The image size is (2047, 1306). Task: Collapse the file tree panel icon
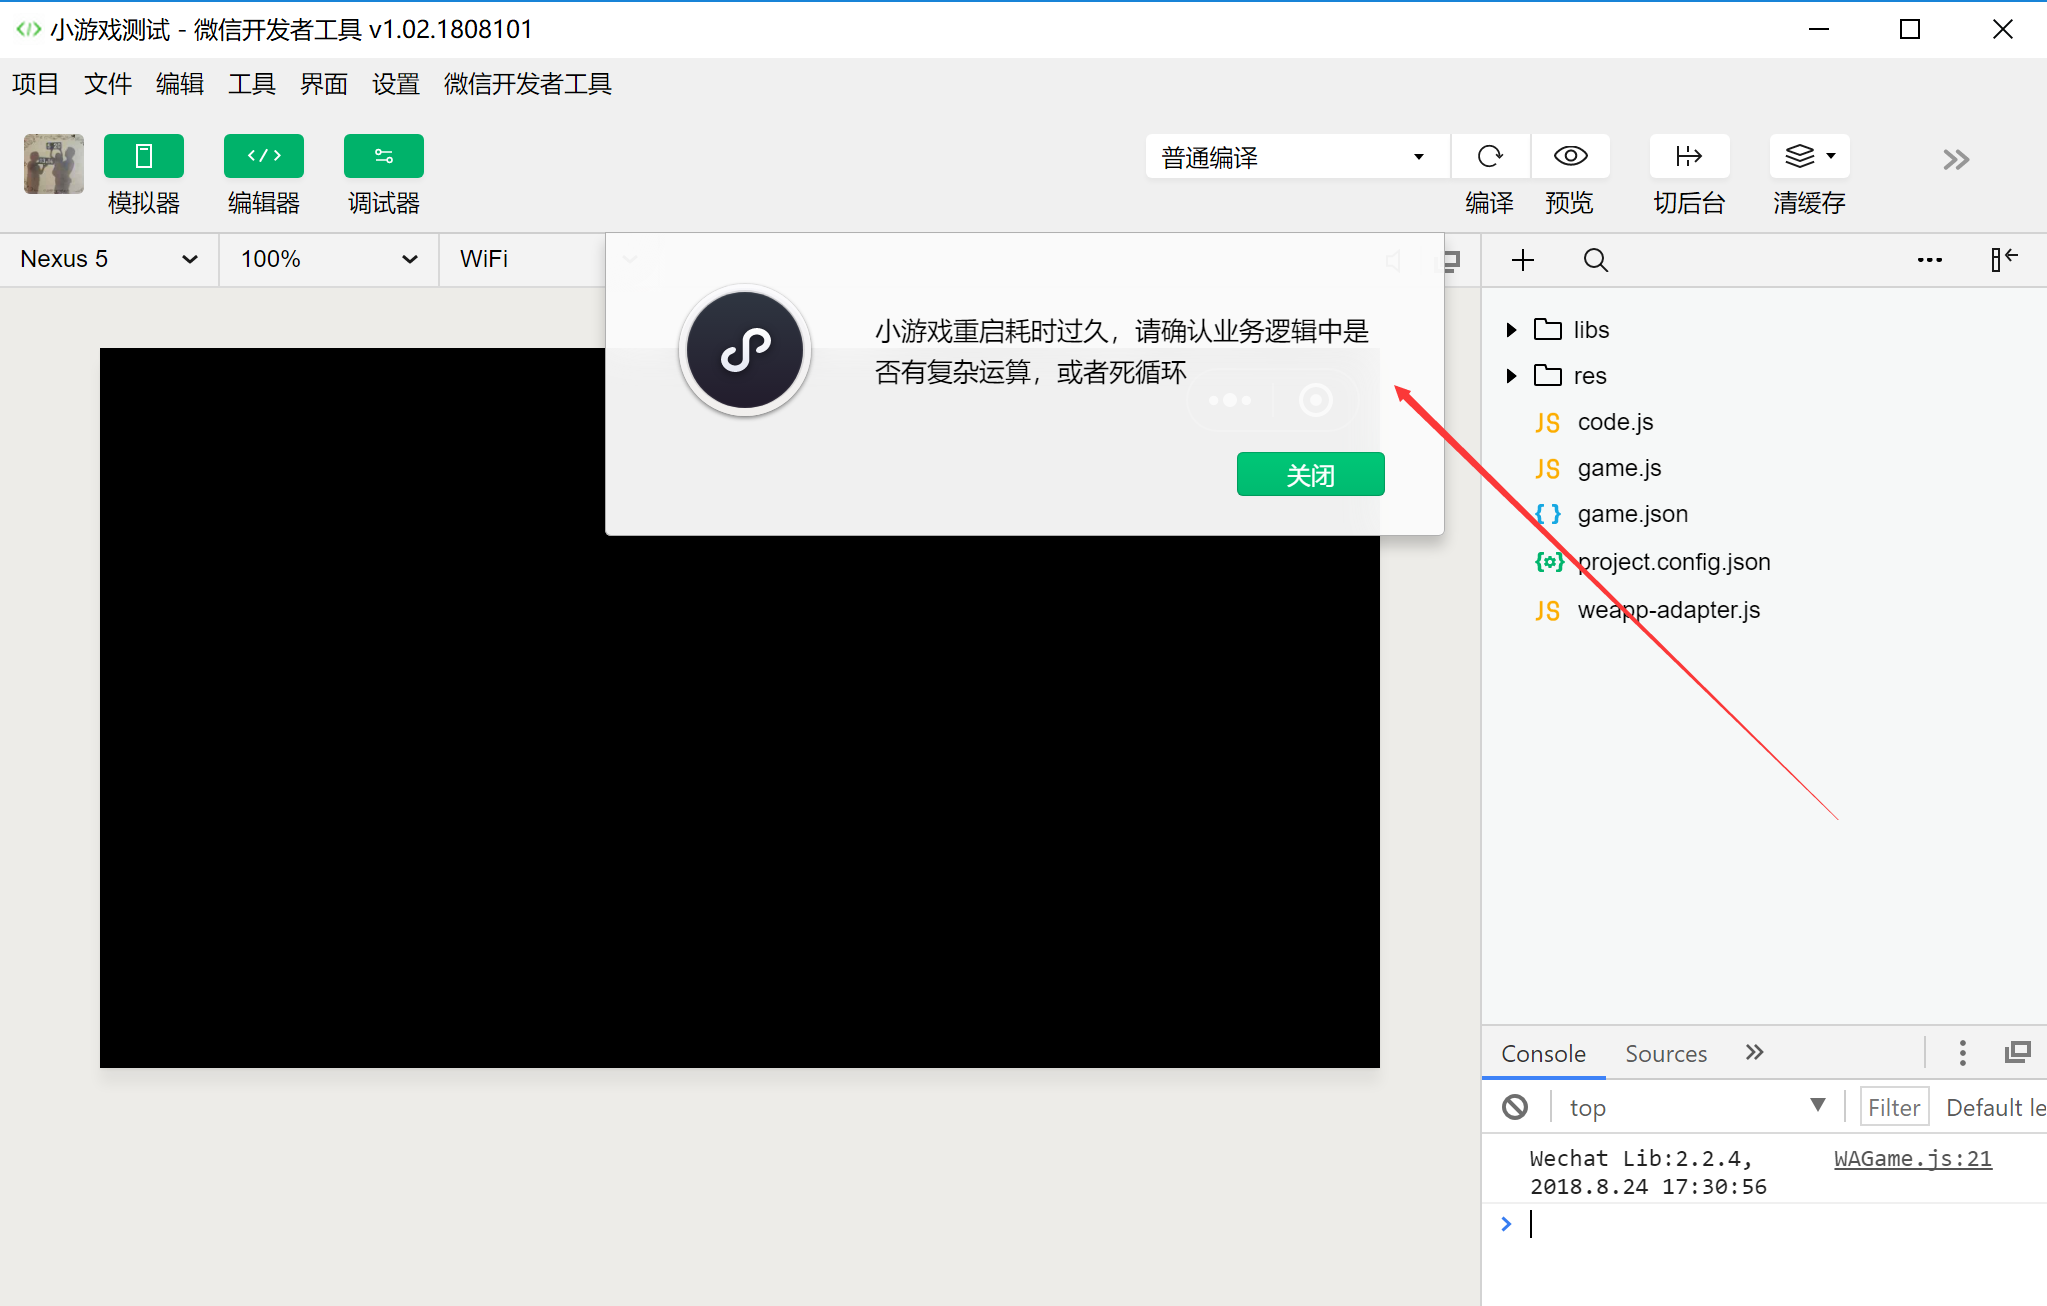[x=2004, y=260]
